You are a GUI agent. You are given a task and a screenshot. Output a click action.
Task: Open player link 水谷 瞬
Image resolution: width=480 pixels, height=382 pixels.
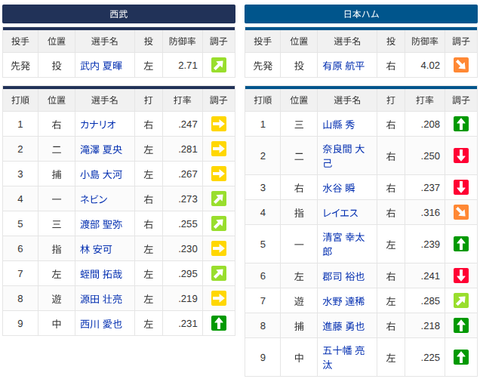338,188
